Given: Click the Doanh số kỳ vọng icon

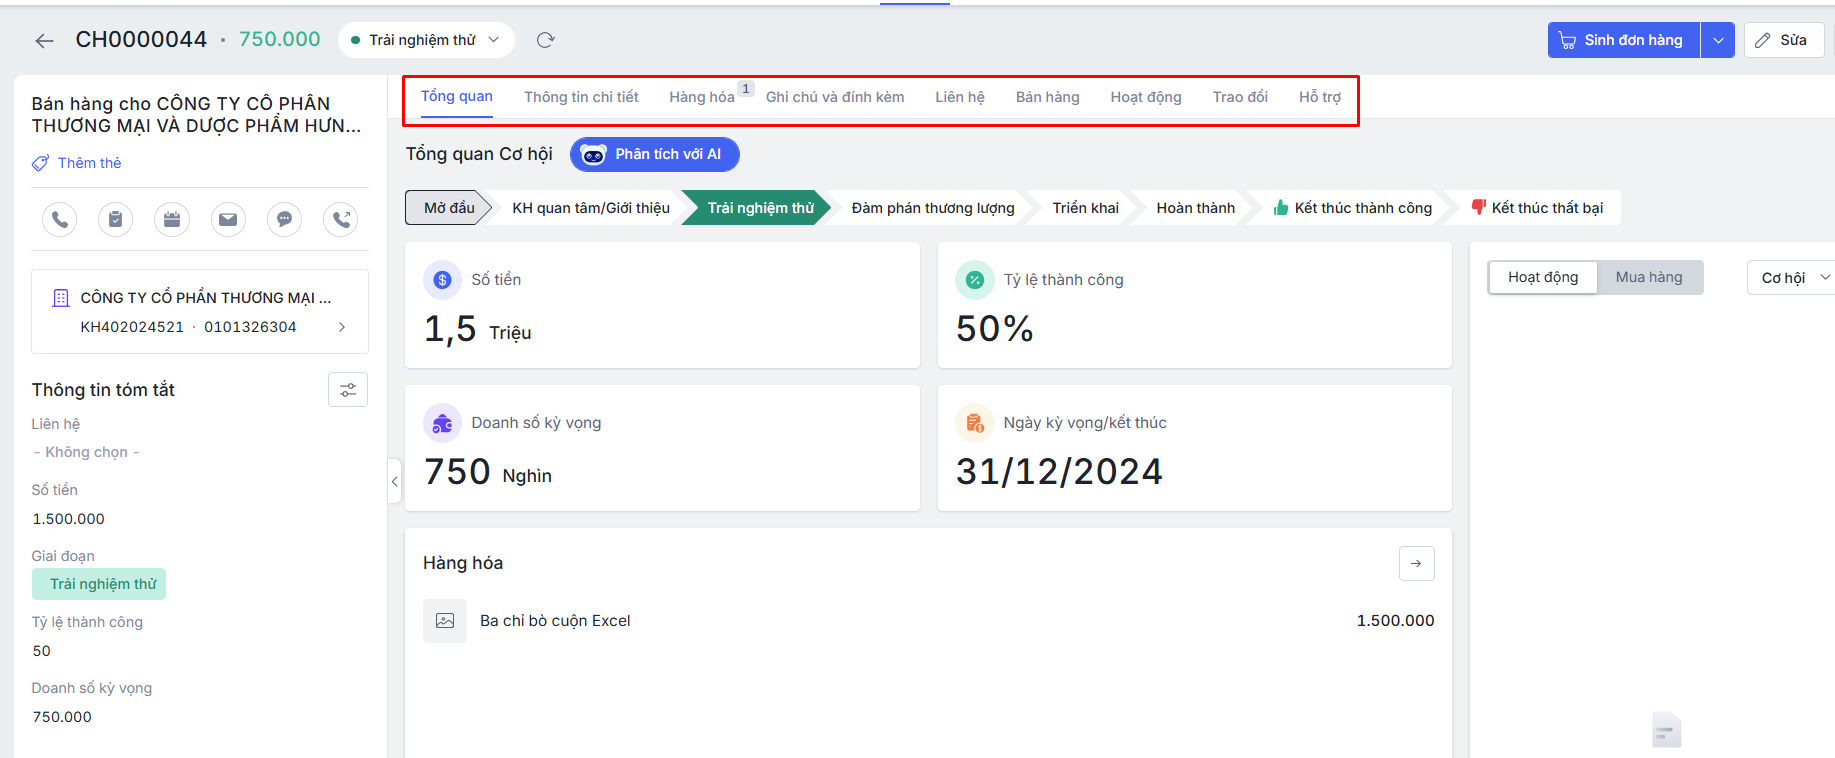Looking at the screenshot, I should click(x=443, y=423).
